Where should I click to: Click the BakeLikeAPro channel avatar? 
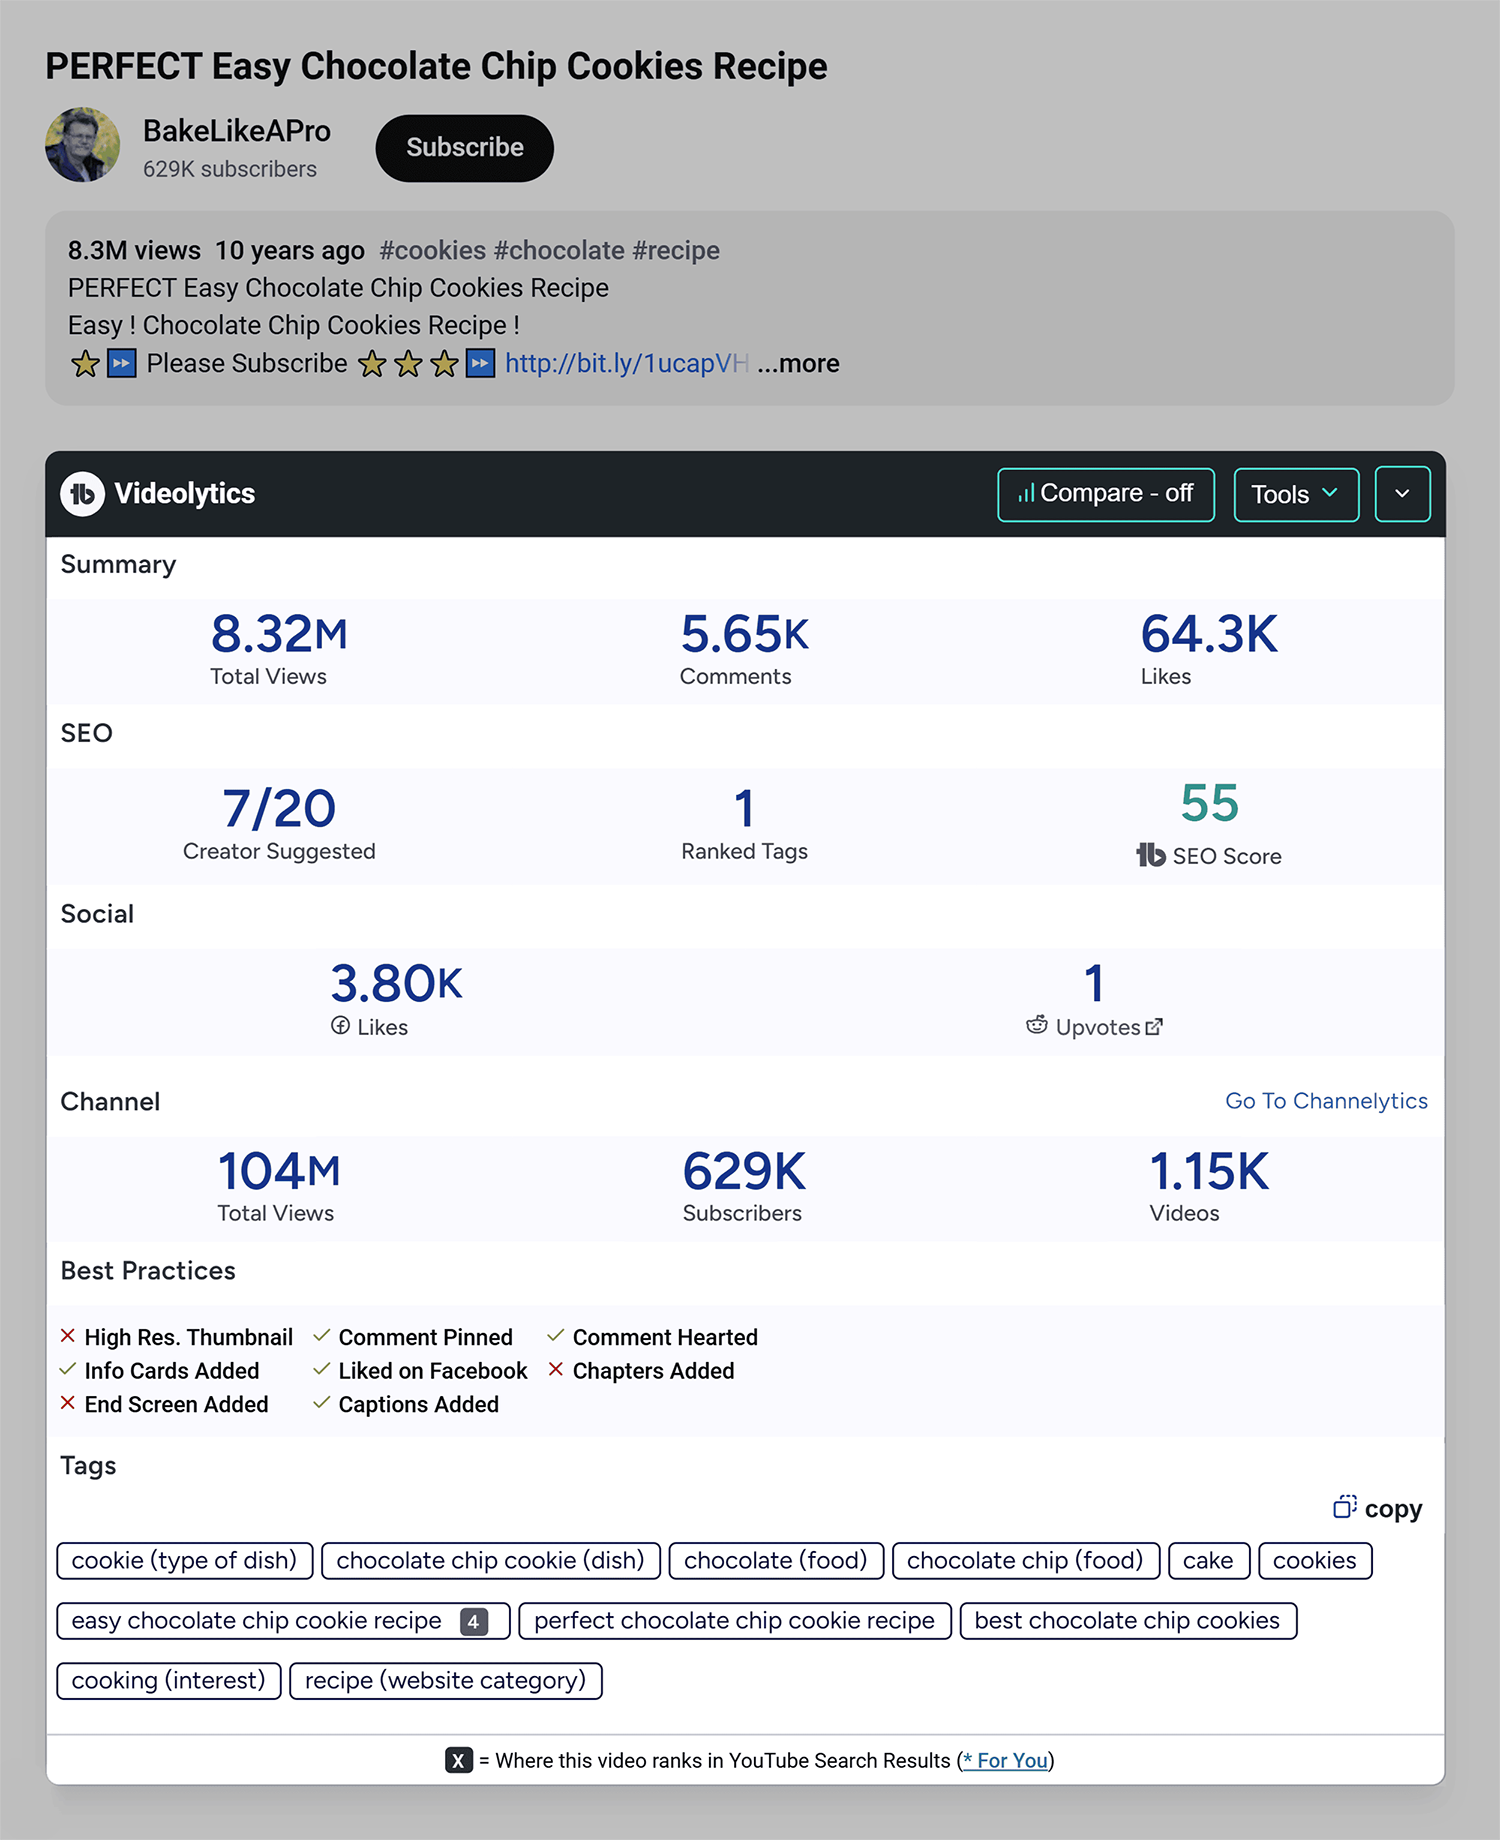pyautogui.click(x=82, y=145)
